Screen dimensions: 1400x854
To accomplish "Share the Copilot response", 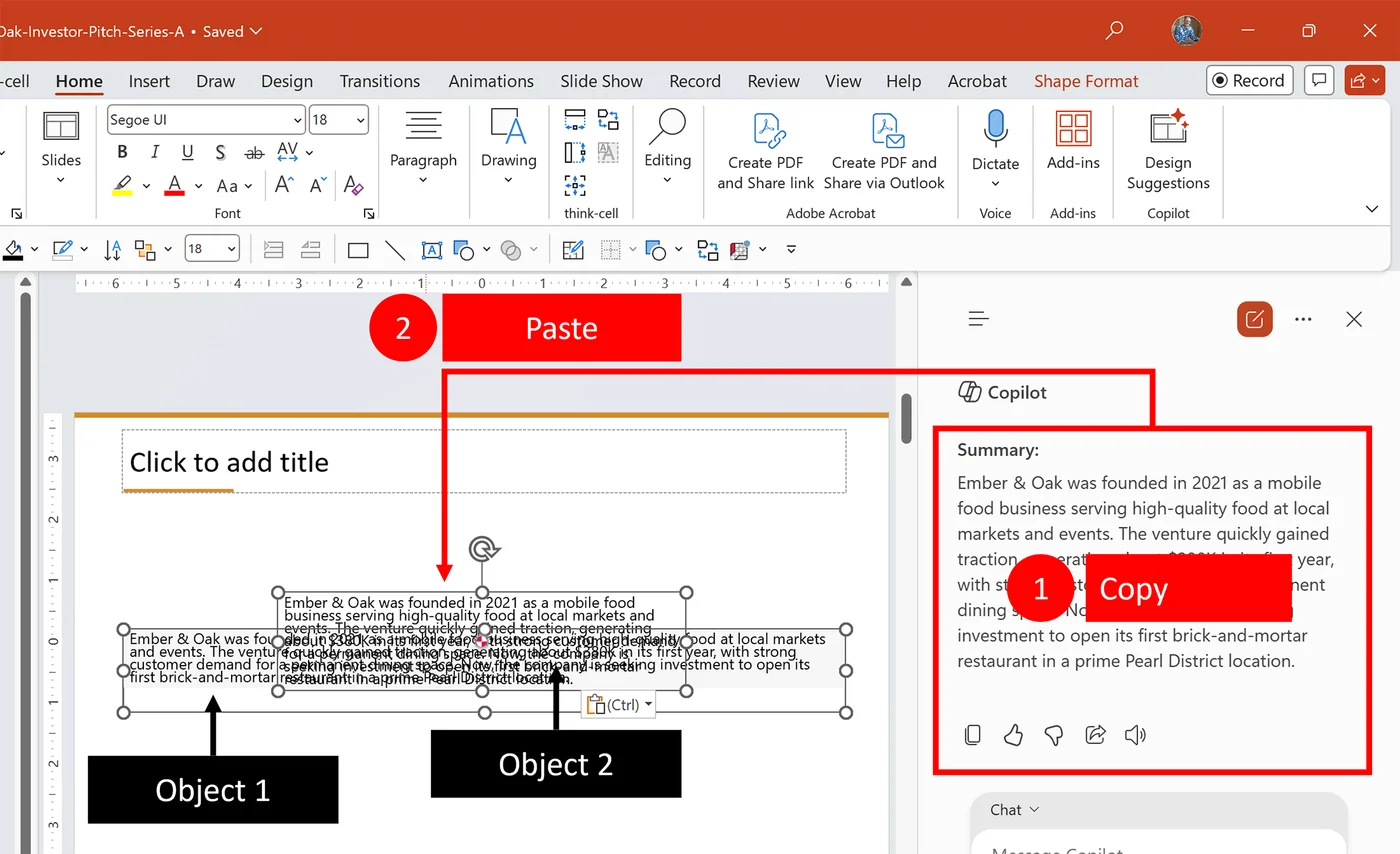I will pyautogui.click(x=1095, y=735).
